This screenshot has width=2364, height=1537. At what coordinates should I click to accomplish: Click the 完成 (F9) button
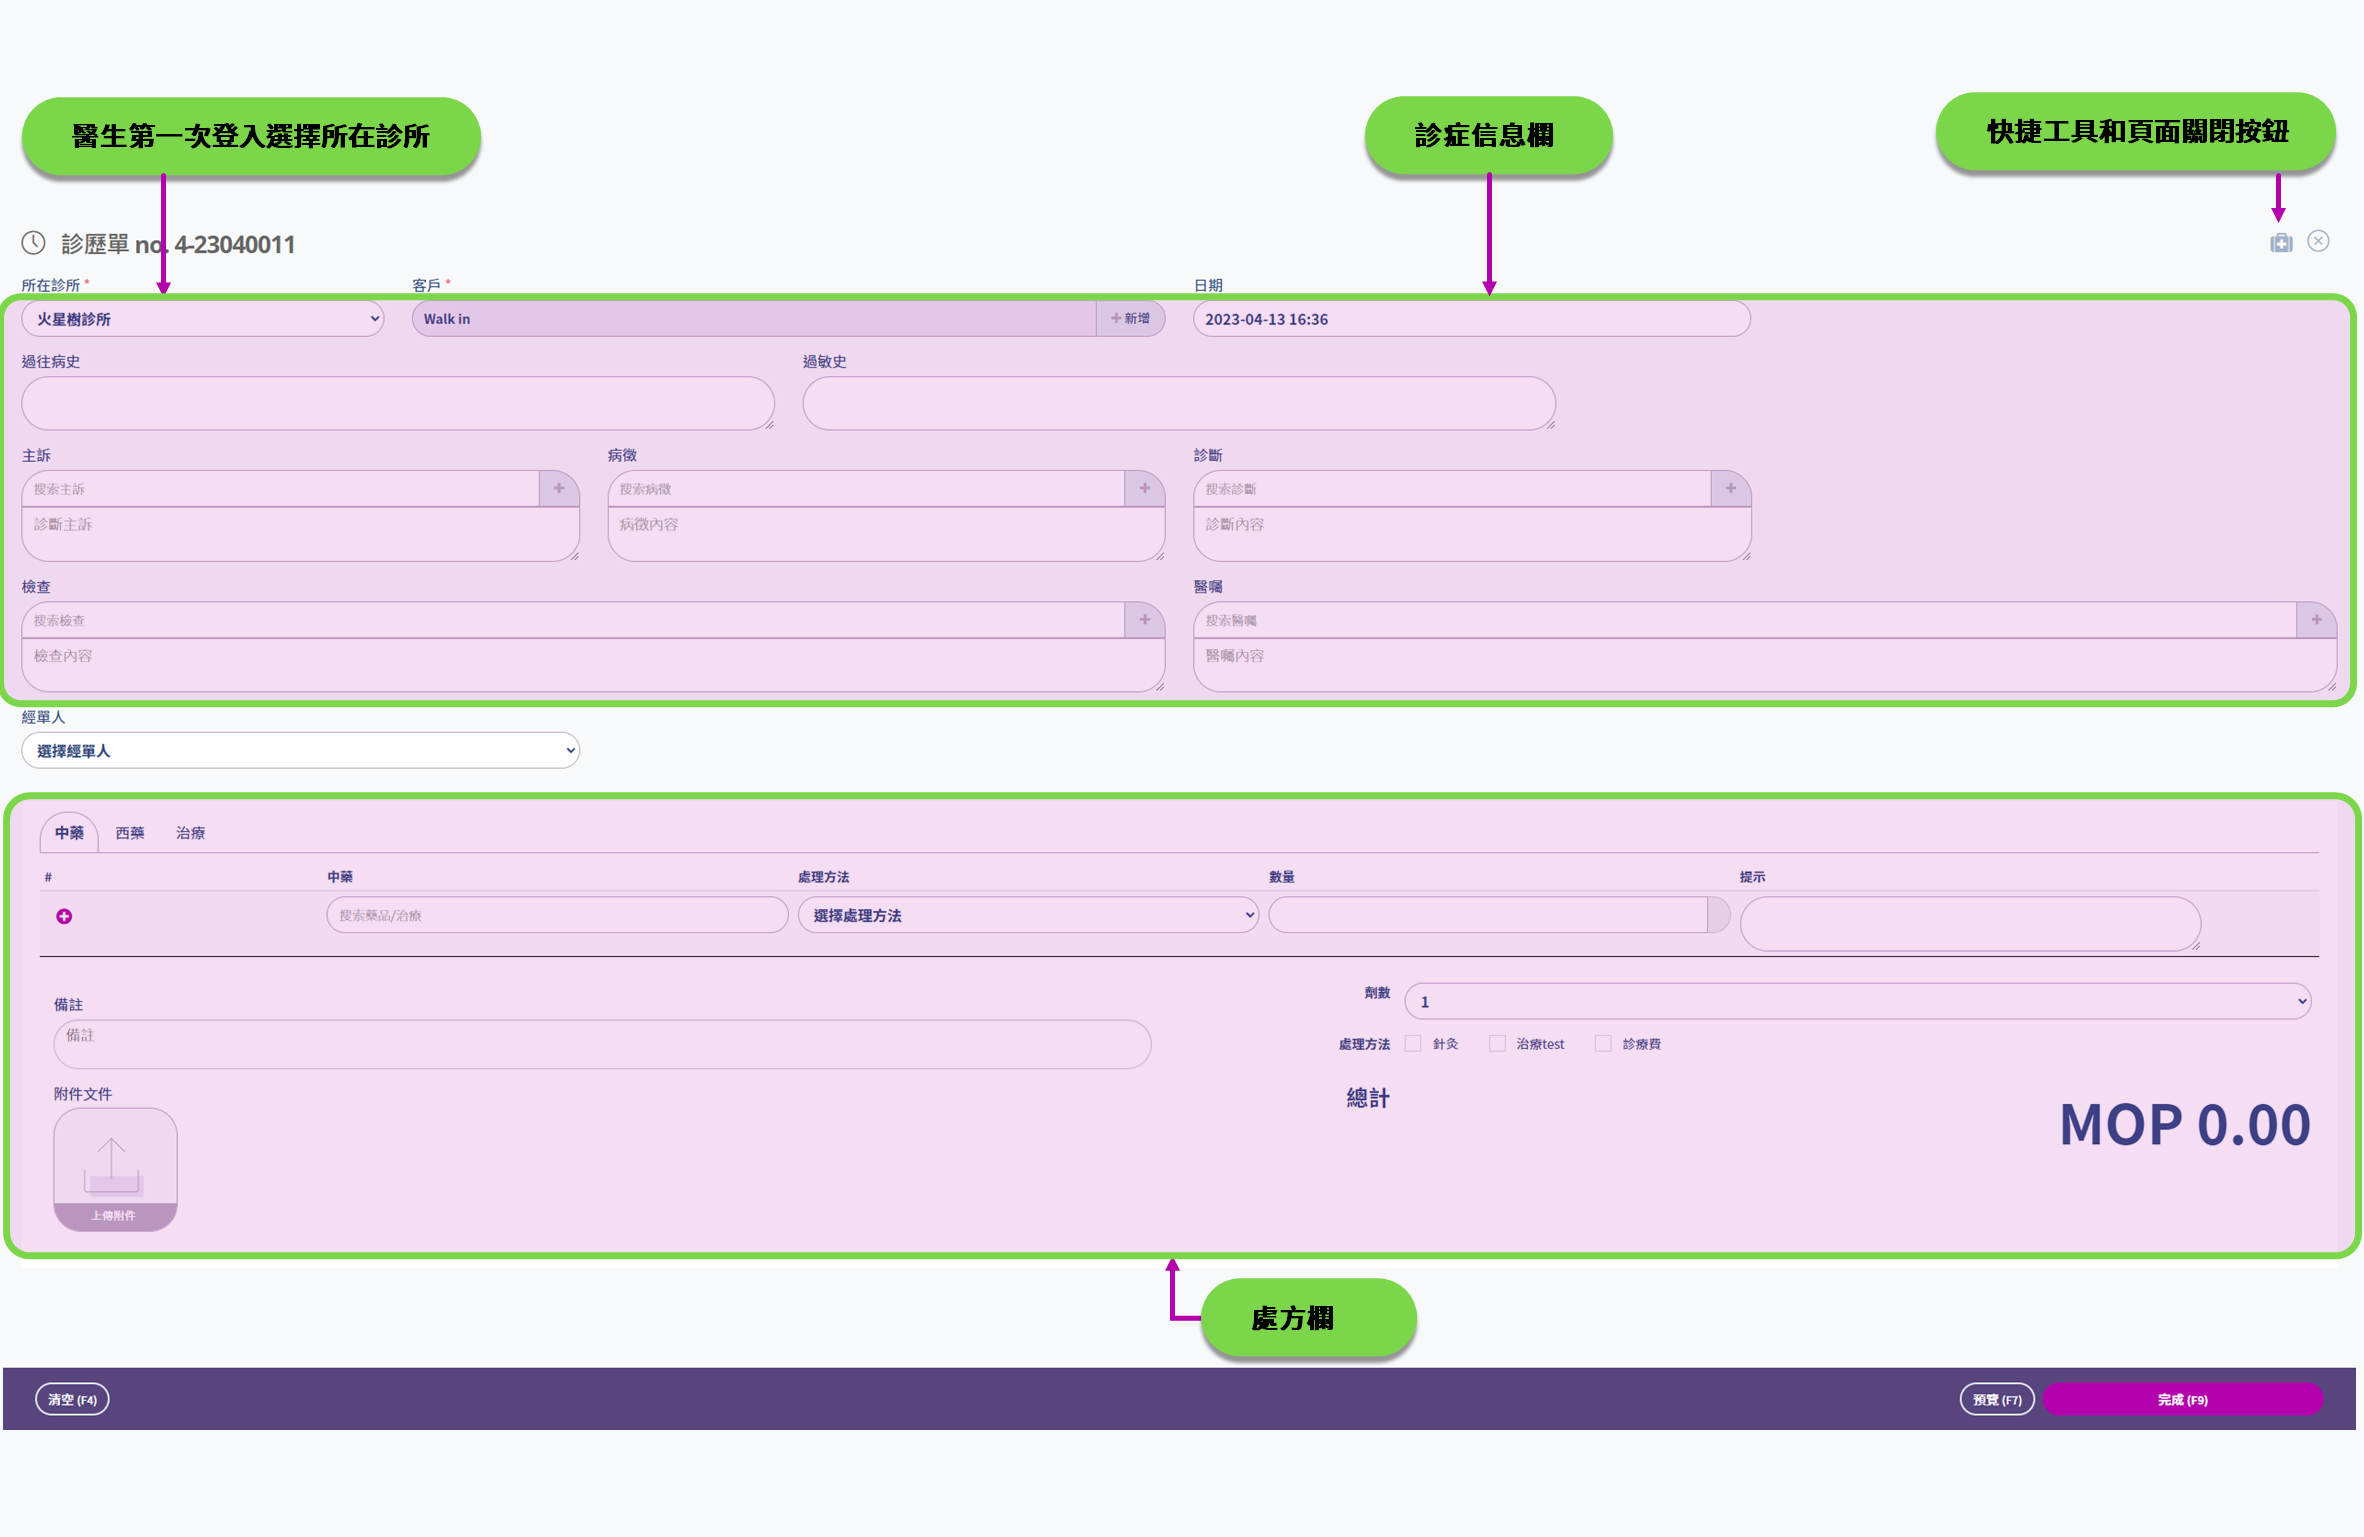[2182, 1399]
